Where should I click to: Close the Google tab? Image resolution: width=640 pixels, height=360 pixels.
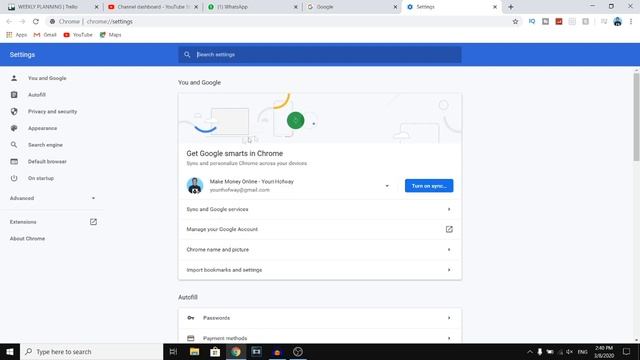(395, 7)
